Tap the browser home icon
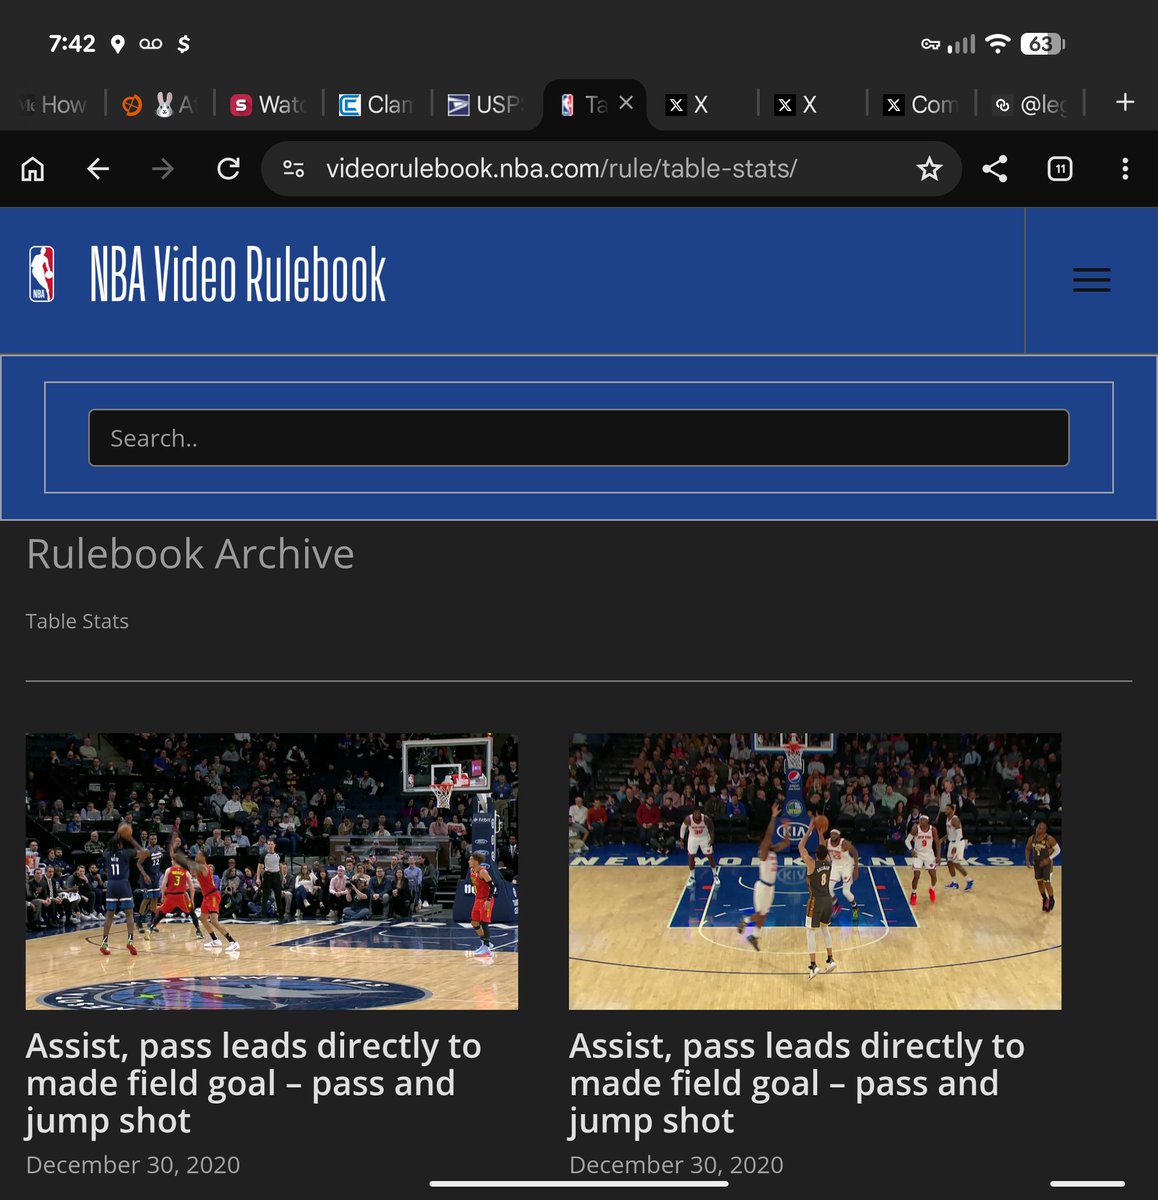Screen dimensions: 1158x1200 (x=33, y=169)
